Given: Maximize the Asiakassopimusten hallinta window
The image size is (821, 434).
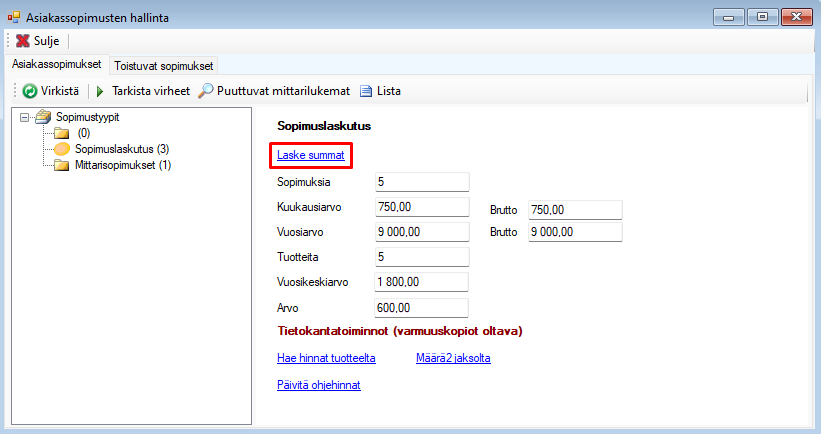Looking at the screenshot, I should 762,17.
